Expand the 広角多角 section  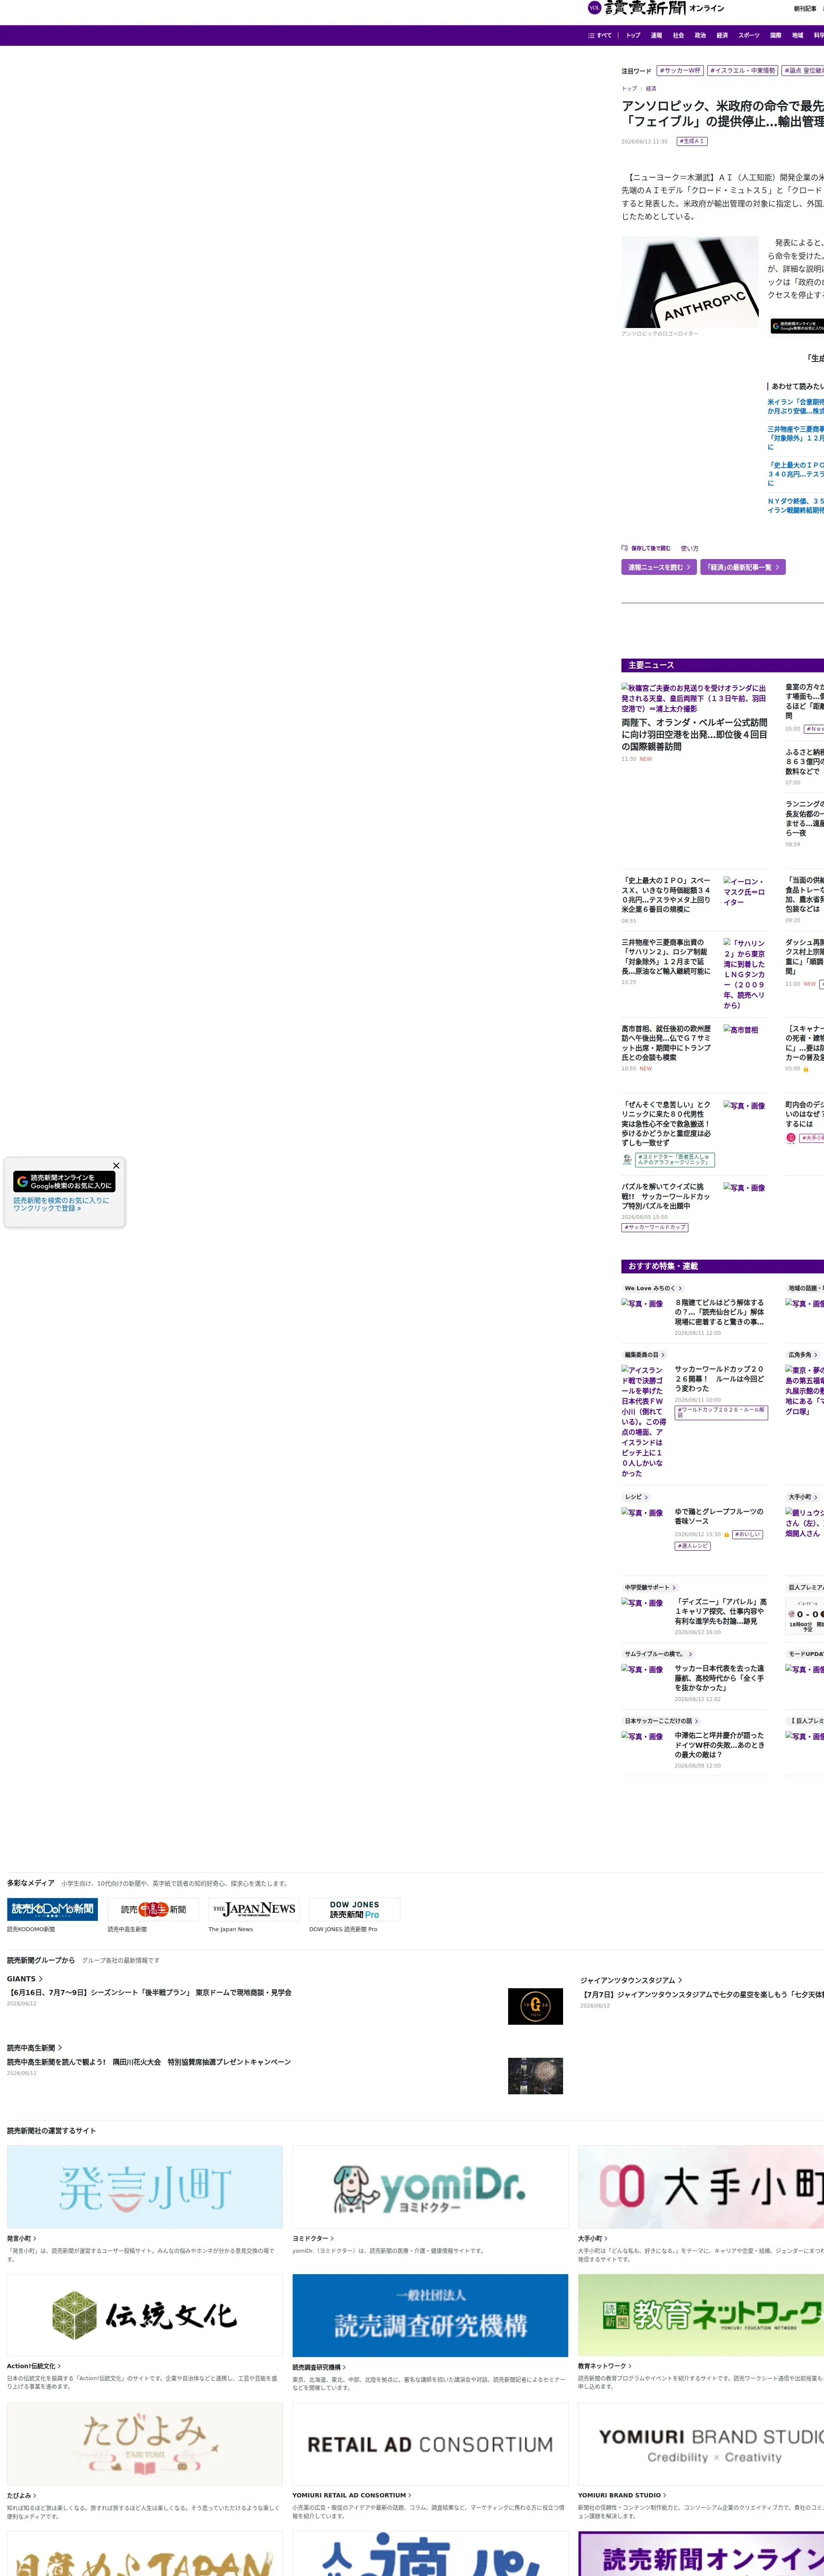point(803,1355)
